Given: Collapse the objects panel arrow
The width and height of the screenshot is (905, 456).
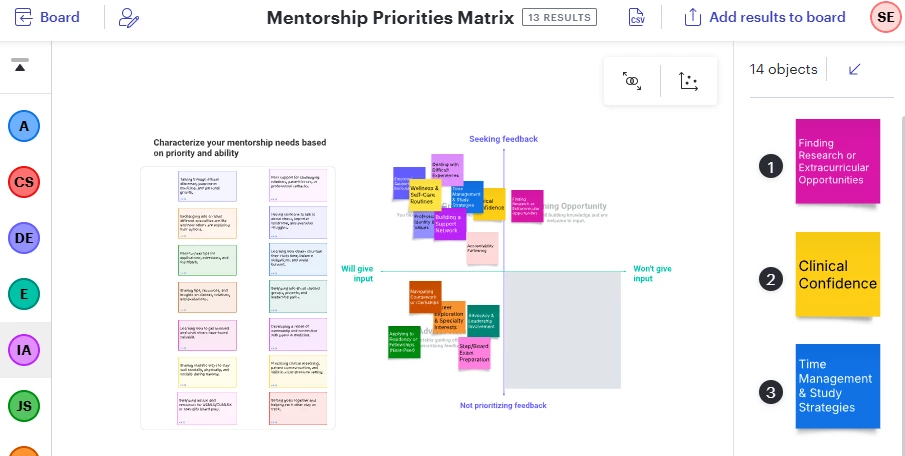Looking at the screenshot, I should tap(855, 69).
